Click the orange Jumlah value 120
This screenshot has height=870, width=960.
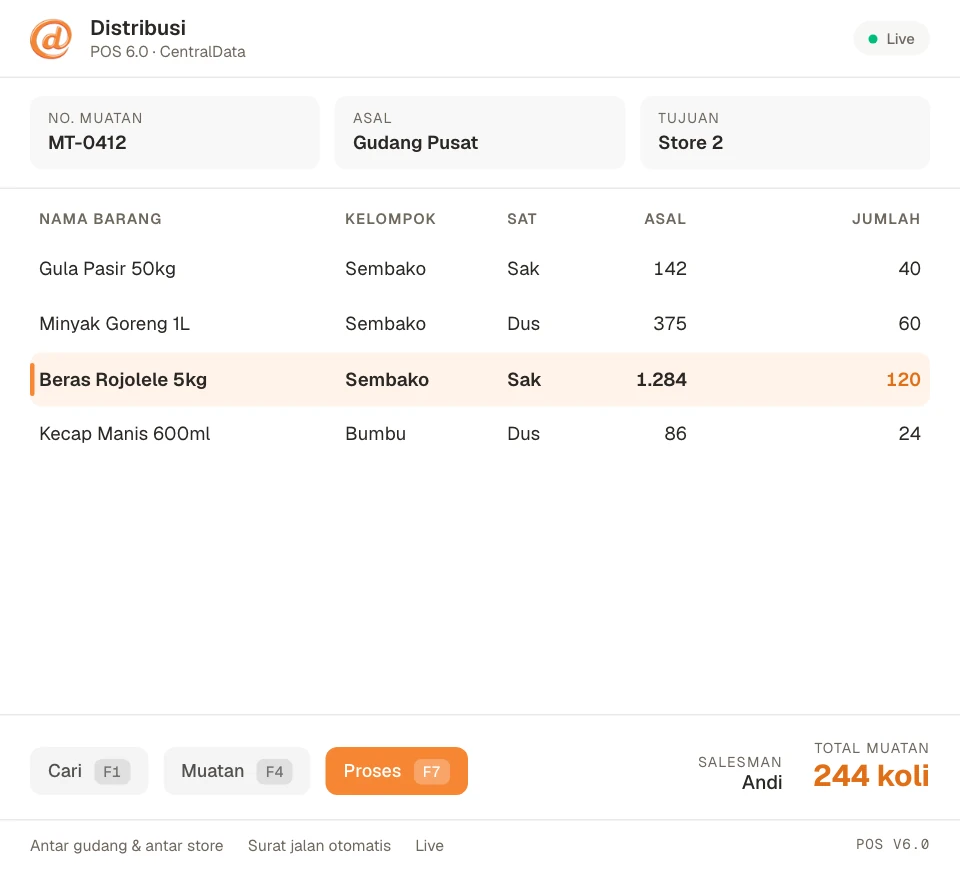(903, 379)
